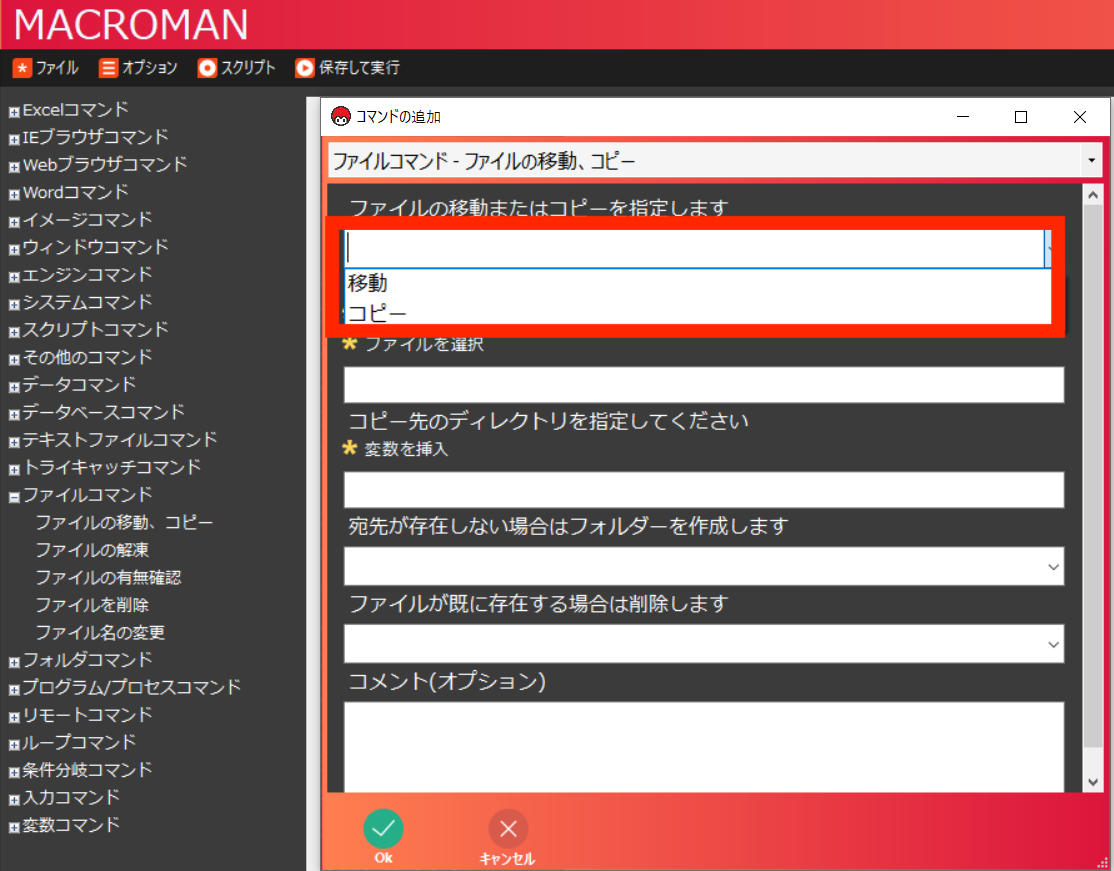Expand the データコマンド tree node
The image size is (1114, 871).
(13, 387)
